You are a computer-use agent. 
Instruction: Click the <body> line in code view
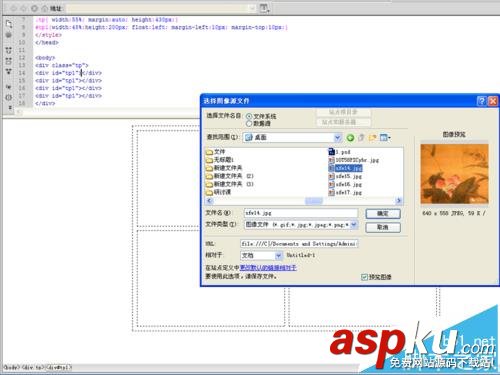point(45,58)
